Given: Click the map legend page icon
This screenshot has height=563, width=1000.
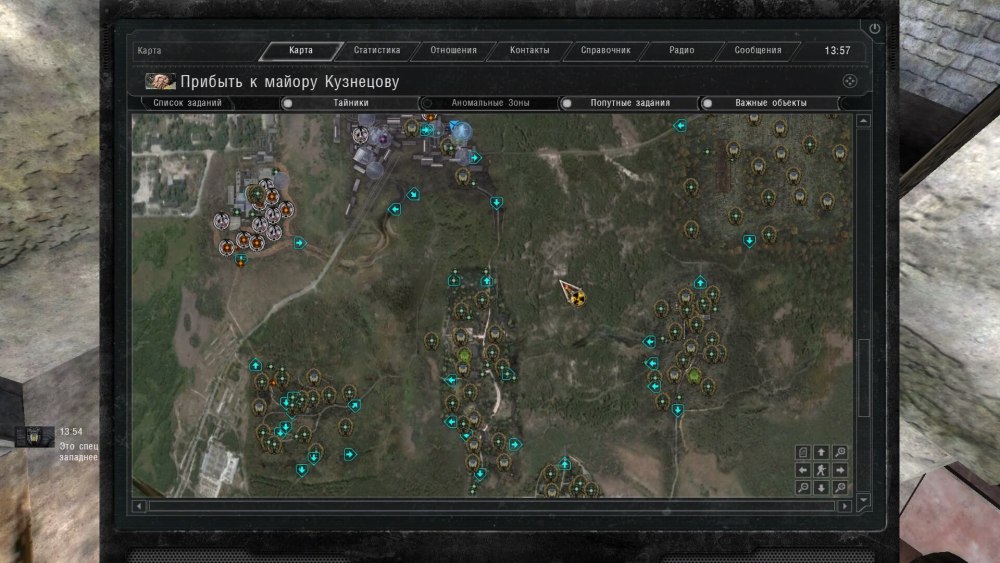Looking at the screenshot, I should click(803, 452).
